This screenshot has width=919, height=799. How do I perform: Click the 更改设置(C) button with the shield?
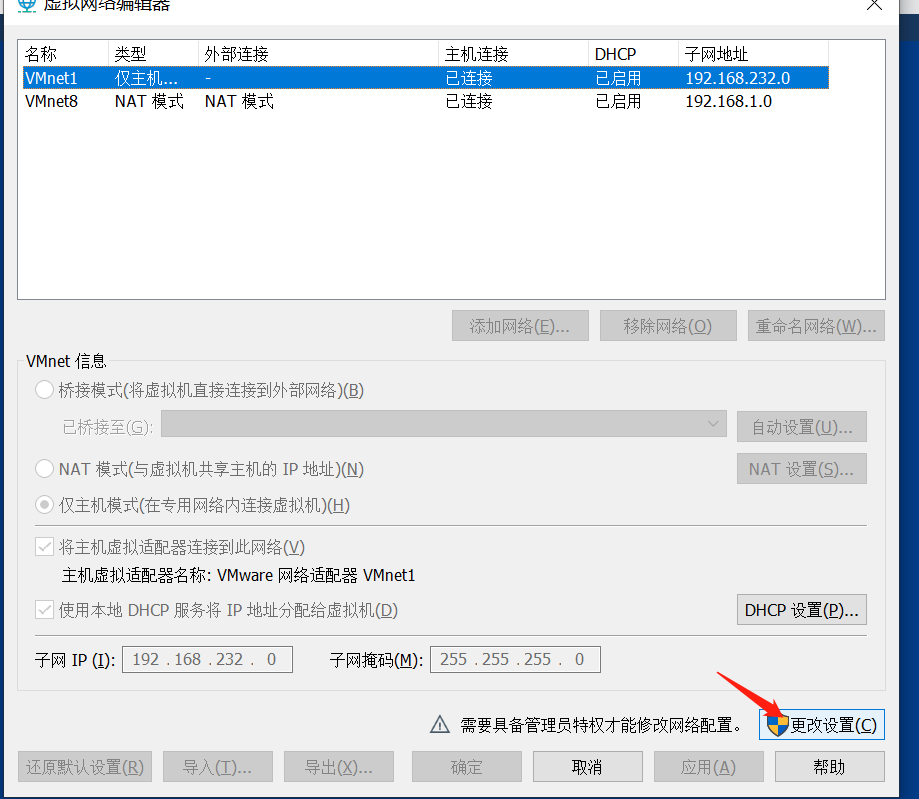click(x=821, y=725)
